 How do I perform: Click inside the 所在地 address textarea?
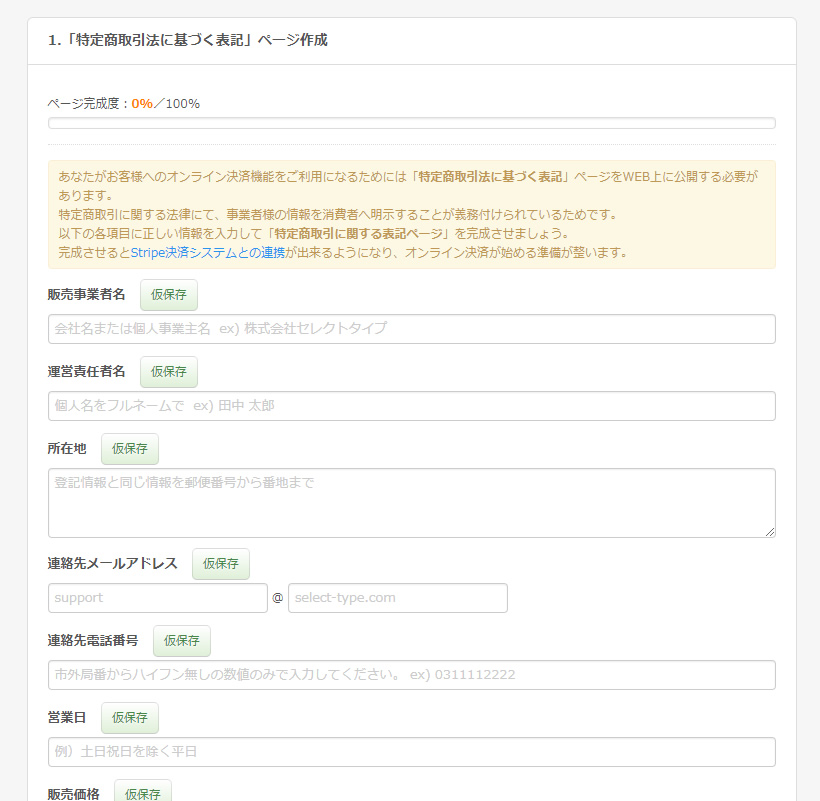(x=411, y=502)
